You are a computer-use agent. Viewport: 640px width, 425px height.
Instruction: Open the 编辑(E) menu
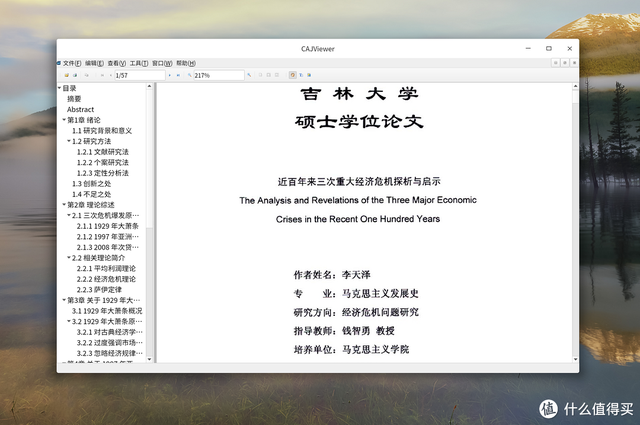[94, 63]
